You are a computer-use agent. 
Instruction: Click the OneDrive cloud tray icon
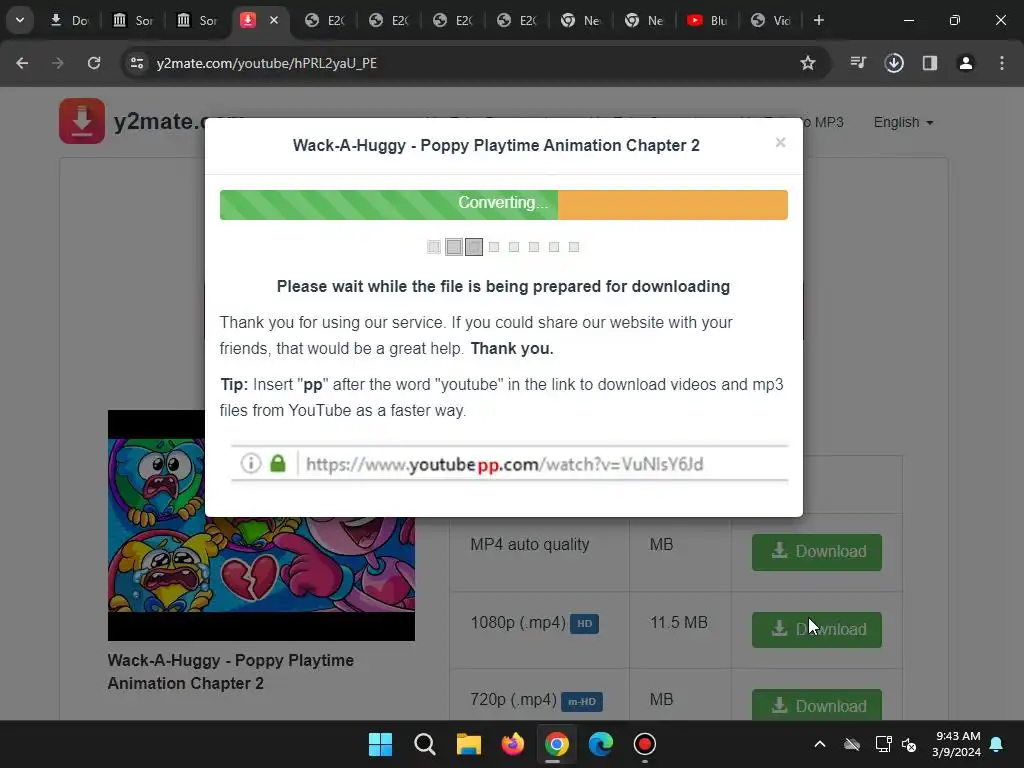tap(852, 744)
